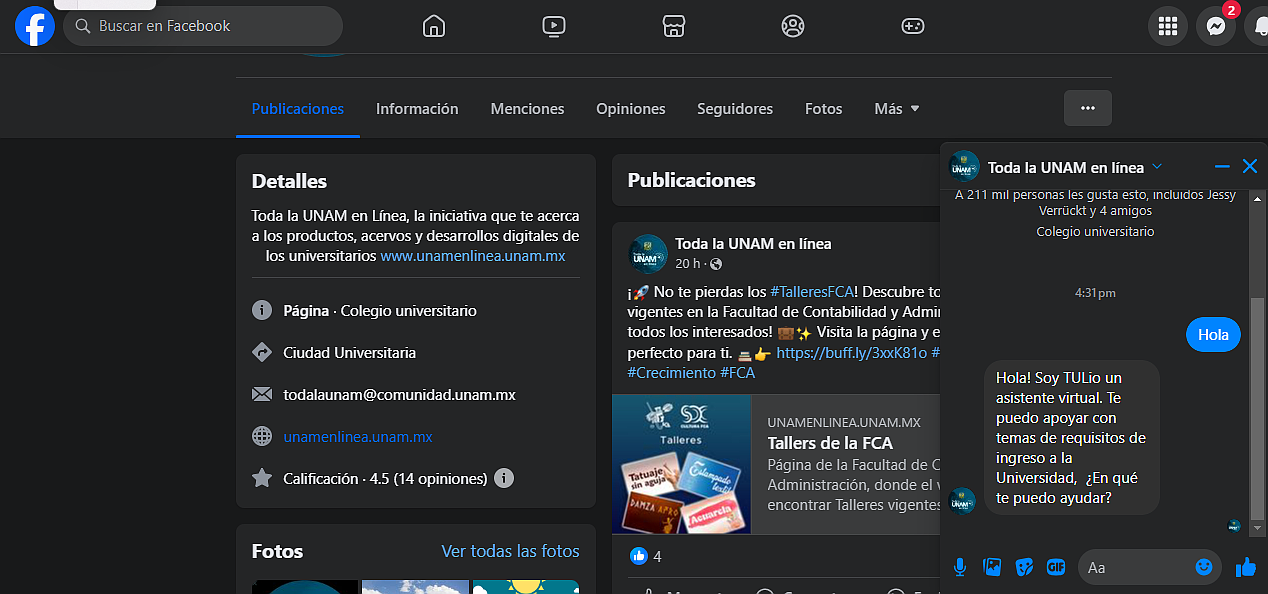Choose a sticker in chat
The width and height of the screenshot is (1268, 594).
point(1024,567)
